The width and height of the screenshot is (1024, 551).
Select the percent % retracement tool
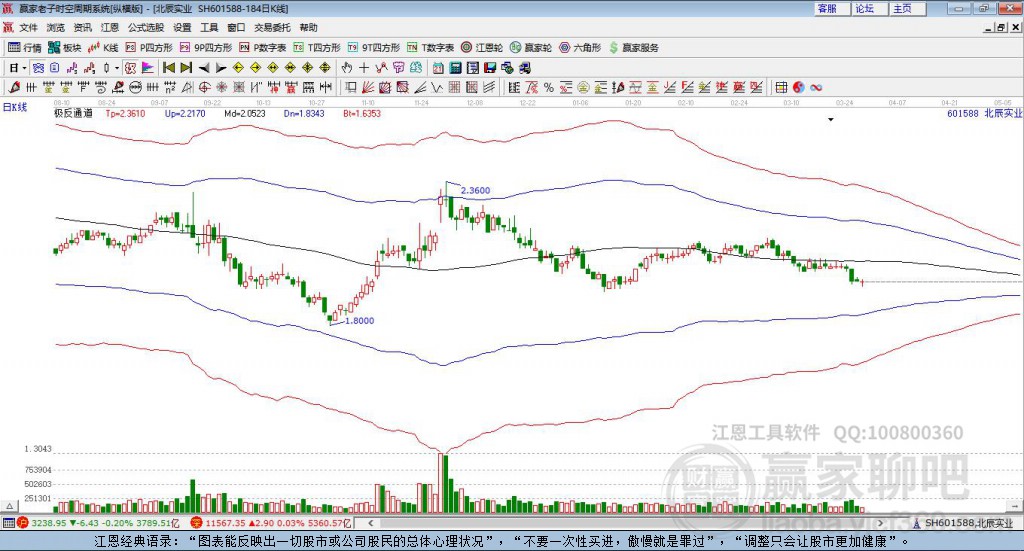coord(549,87)
